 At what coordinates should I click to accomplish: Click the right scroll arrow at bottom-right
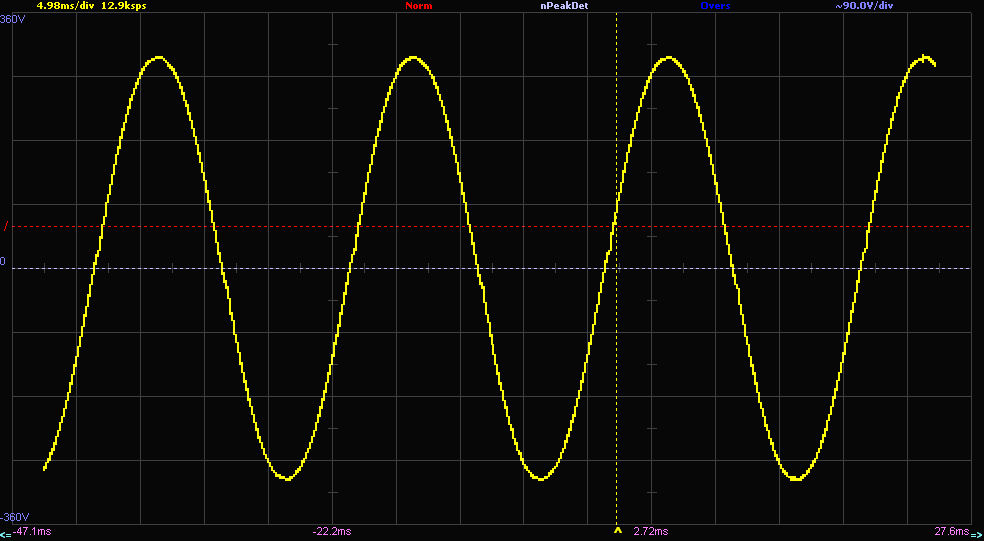click(977, 532)
